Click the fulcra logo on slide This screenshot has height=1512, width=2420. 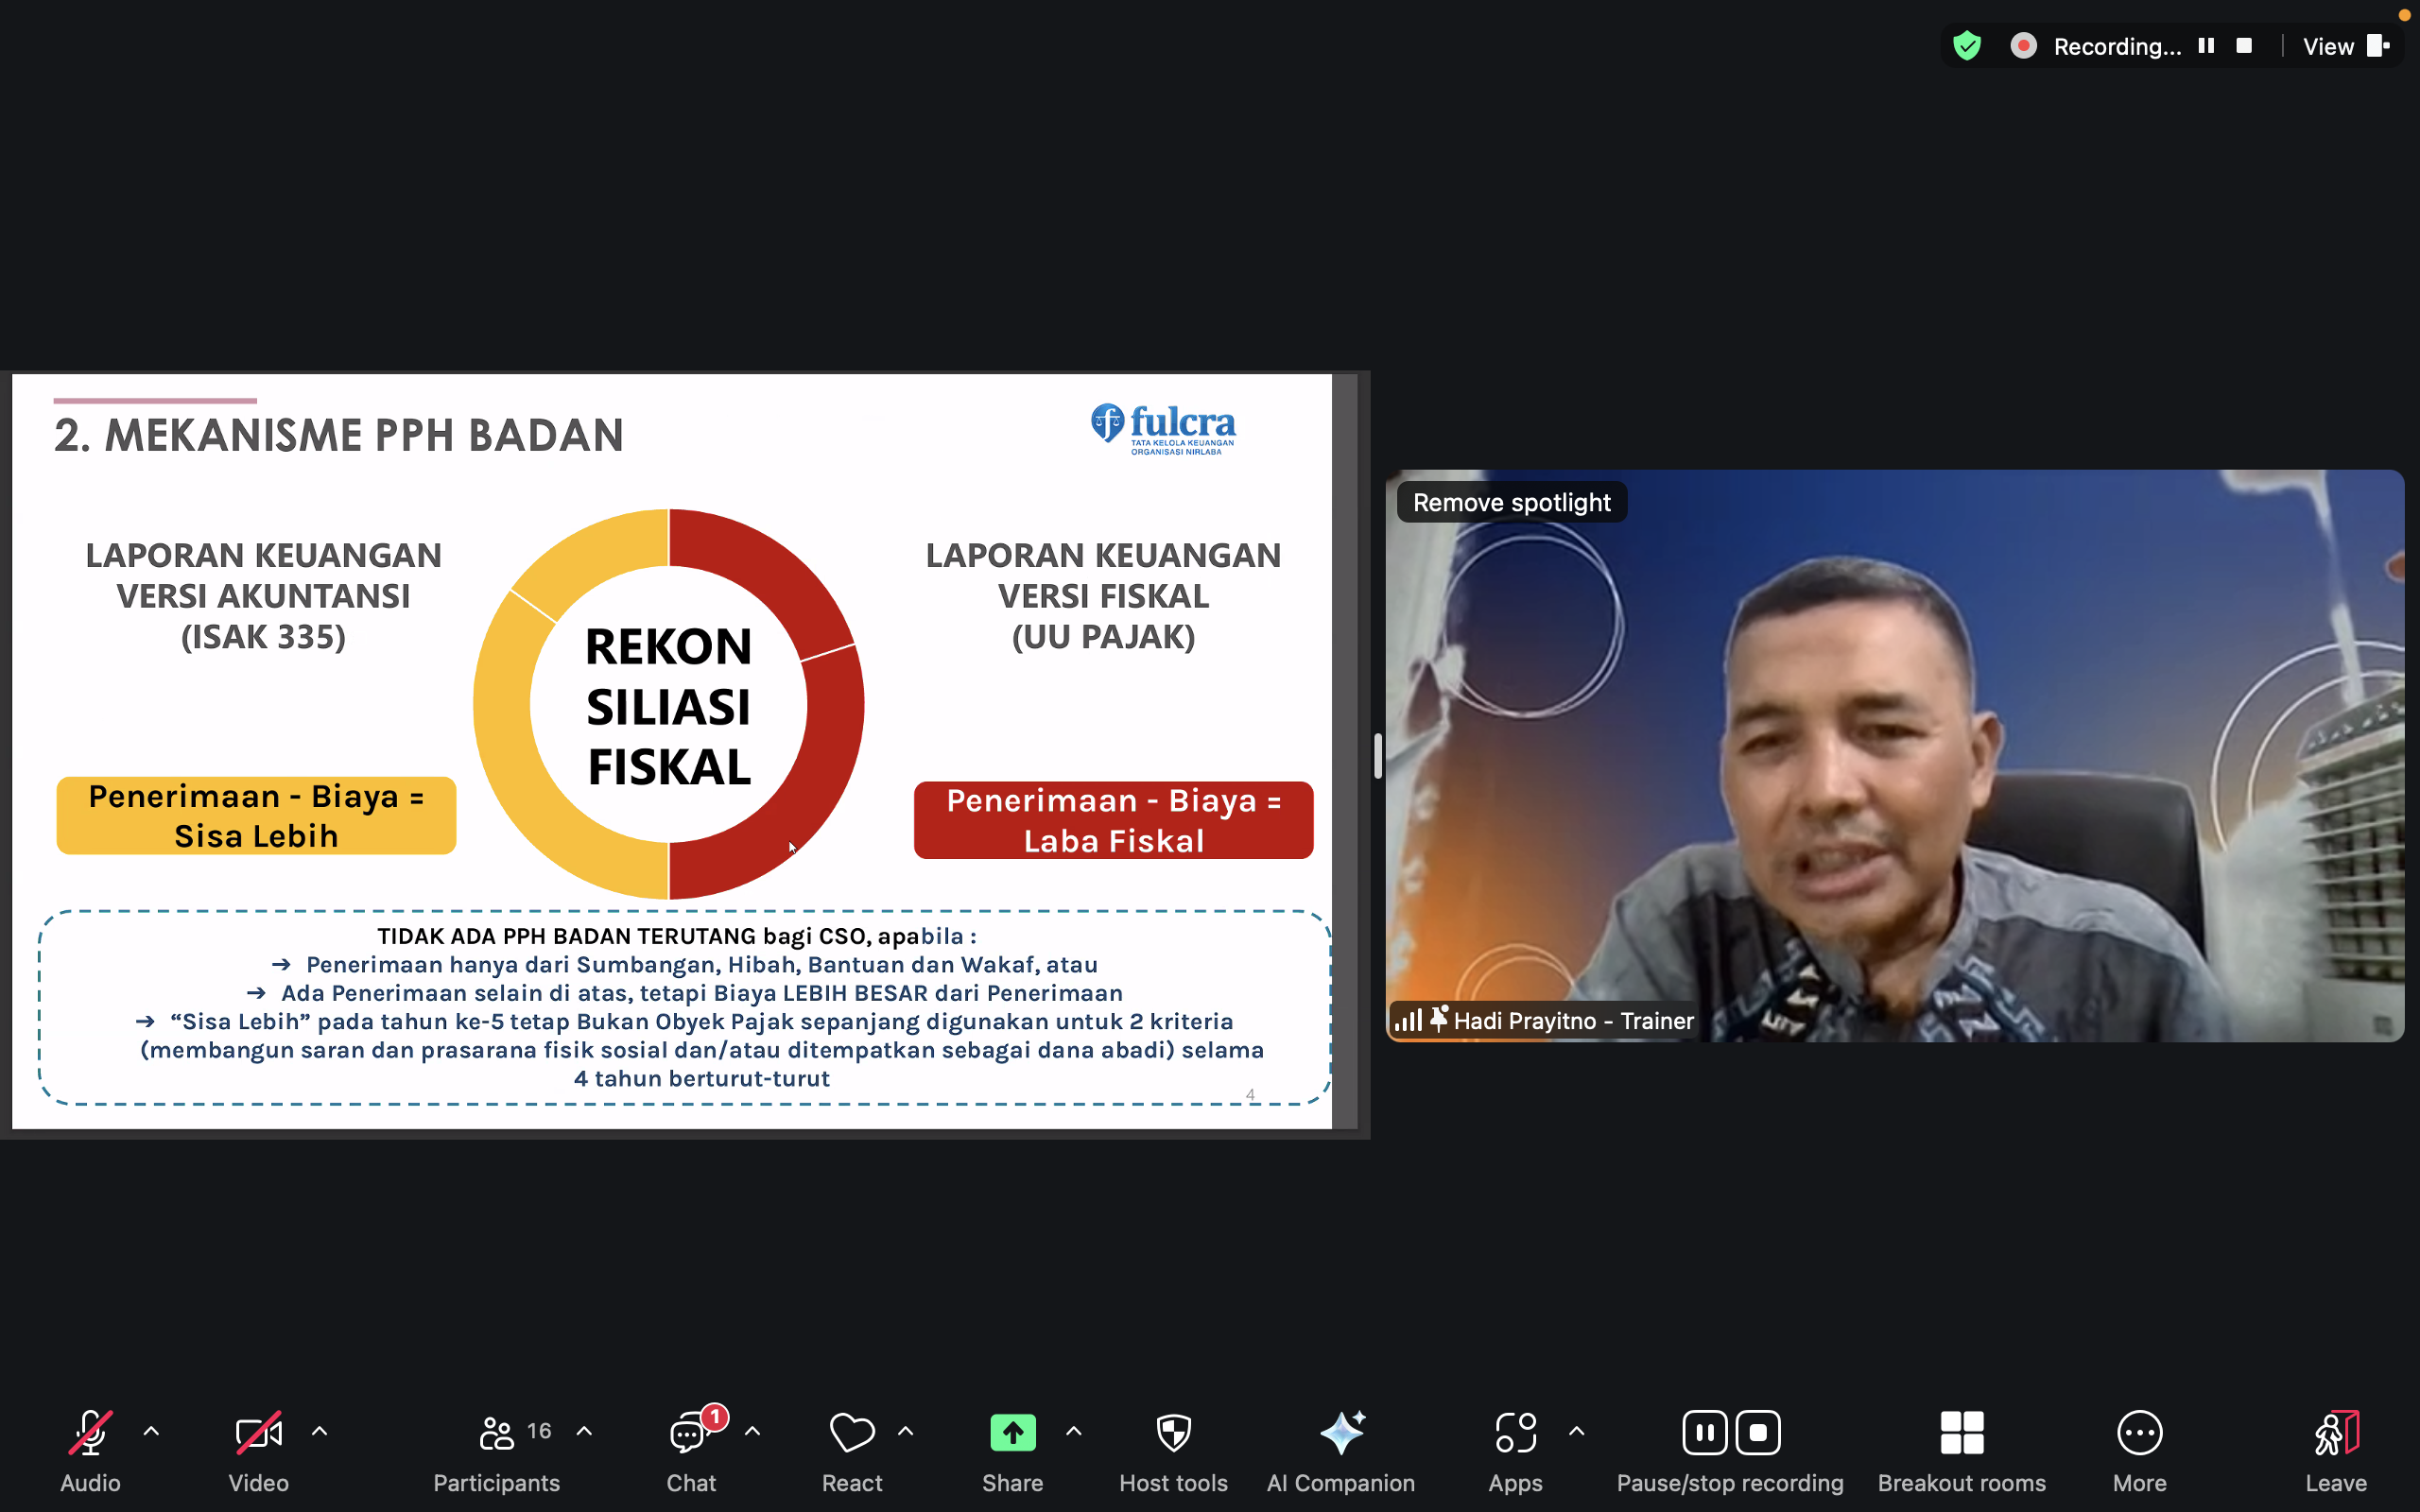1163,430
